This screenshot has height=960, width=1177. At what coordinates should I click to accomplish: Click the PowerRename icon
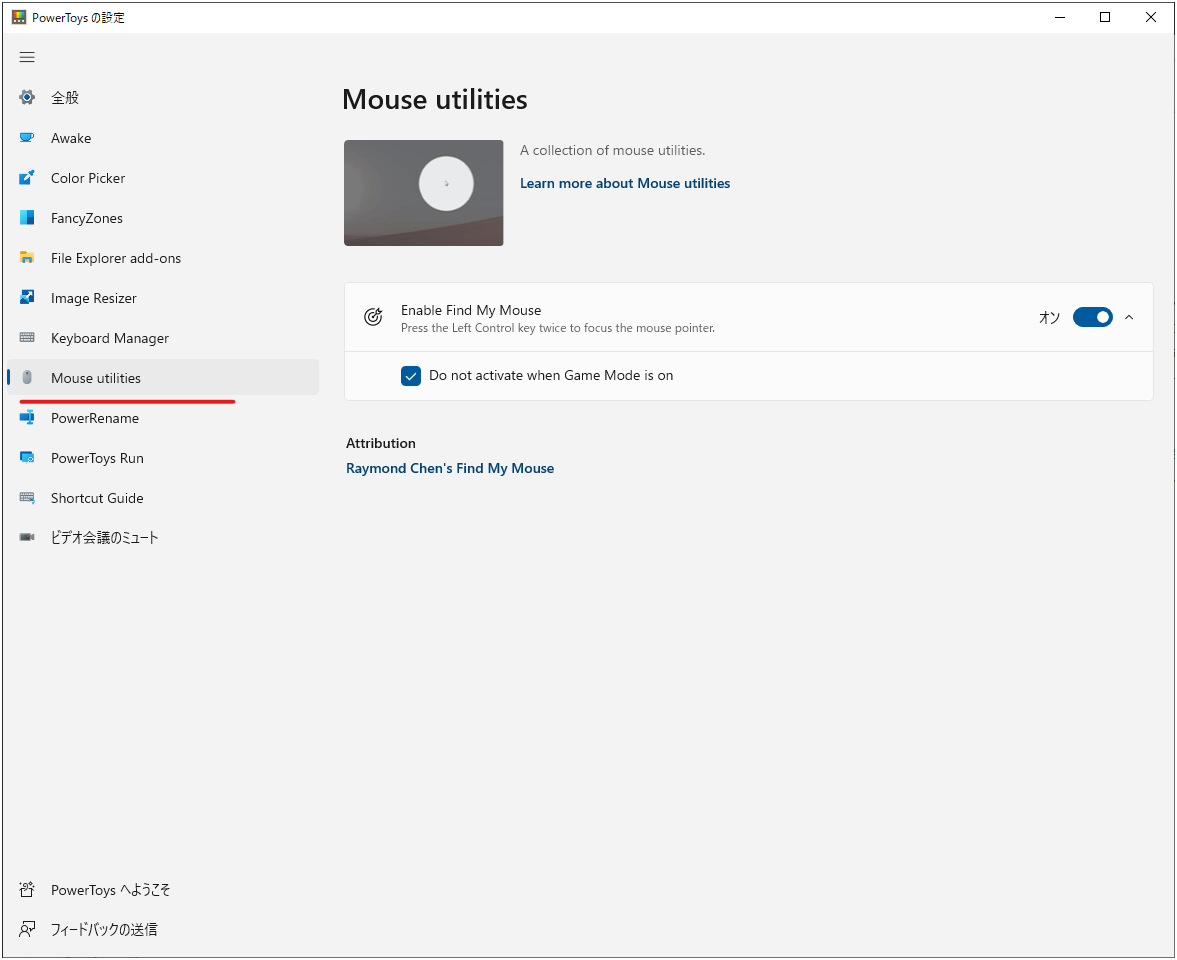pyautogui.click(x=27, y=417)
